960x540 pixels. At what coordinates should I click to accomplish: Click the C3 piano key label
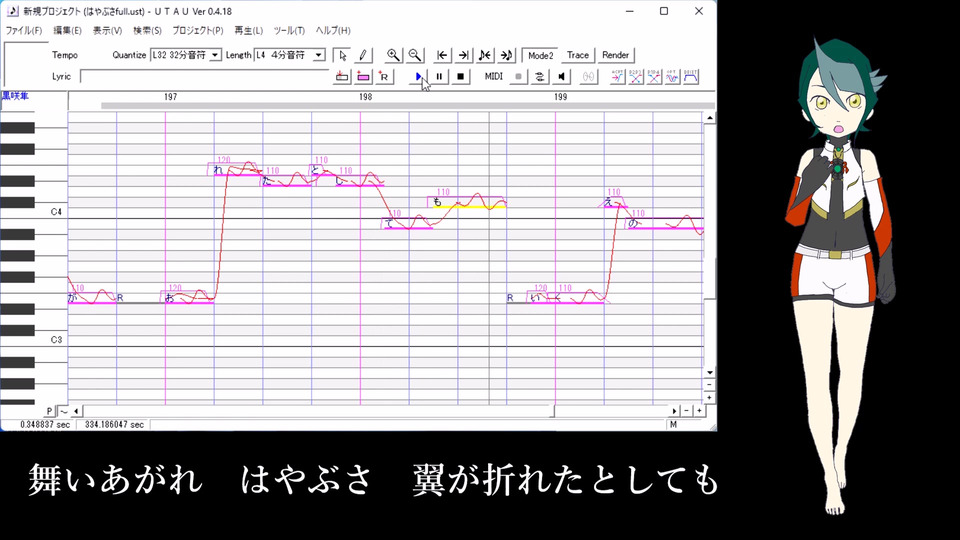pos(56,340)
